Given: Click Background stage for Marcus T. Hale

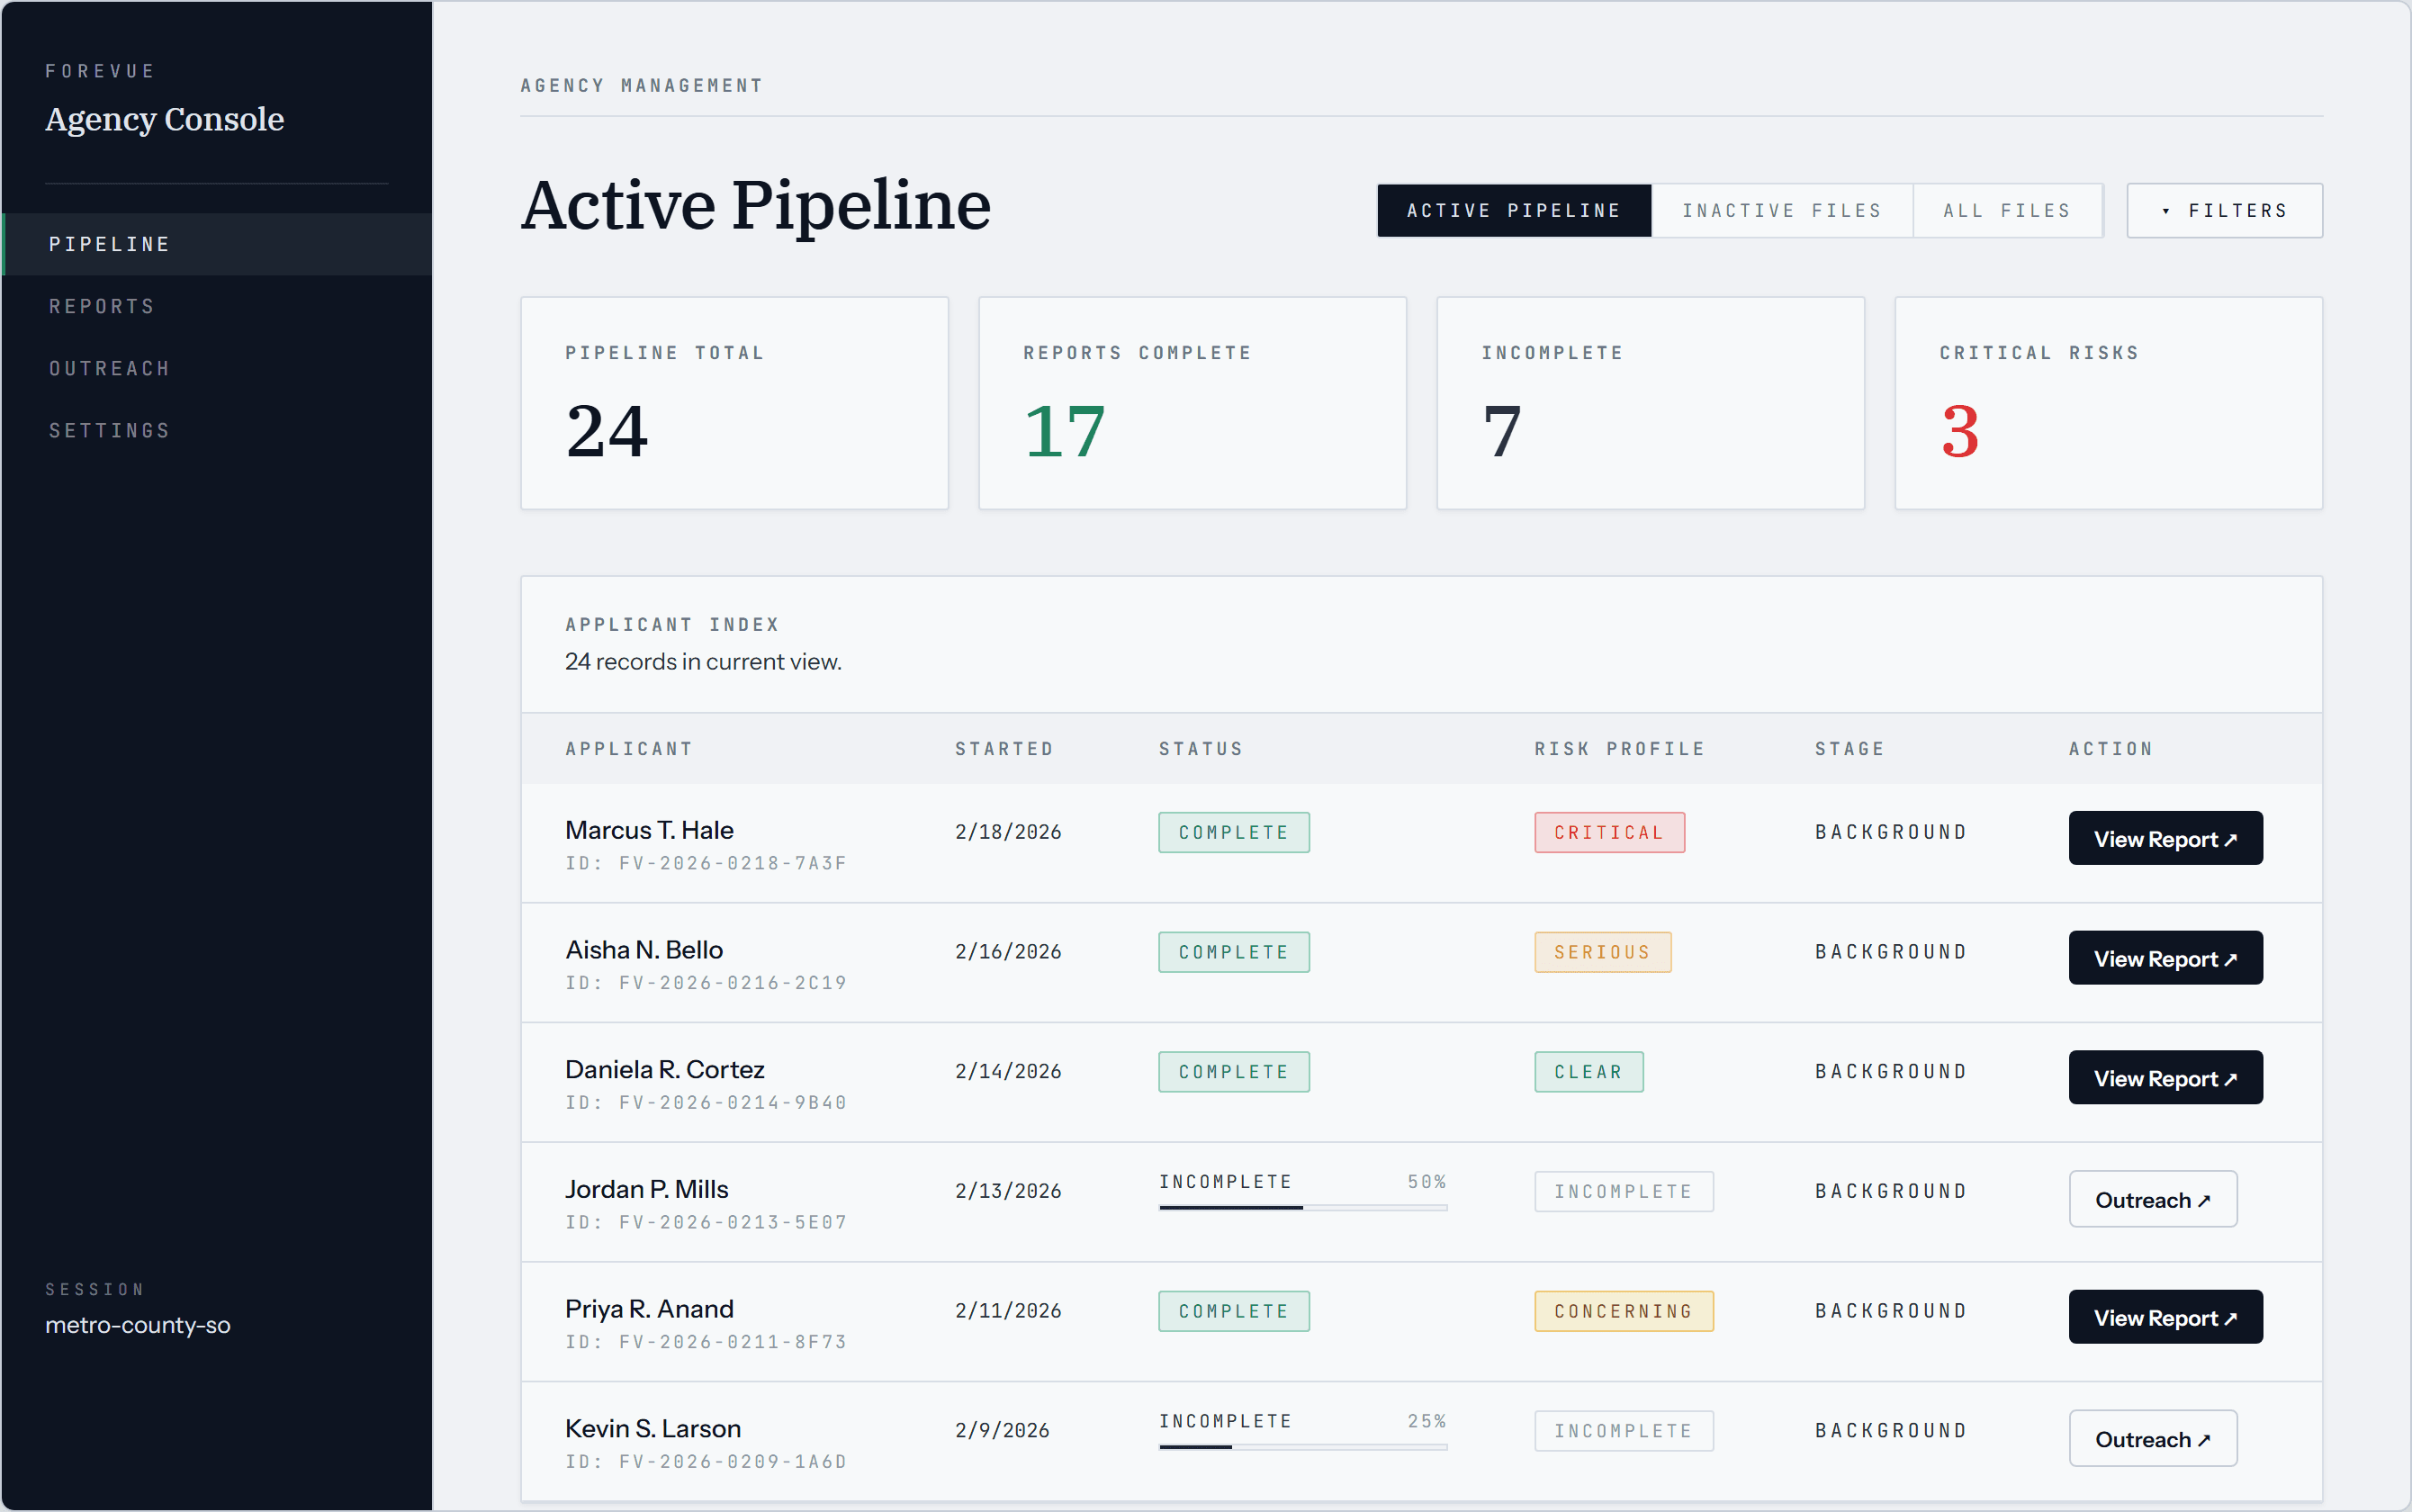Looking at the screenshot, I should click(1891, 832).
